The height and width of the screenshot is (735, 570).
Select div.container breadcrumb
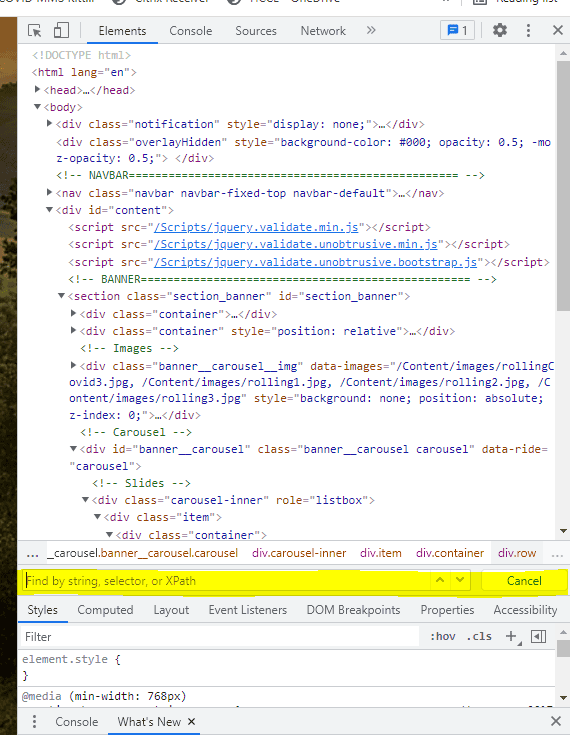pos(450,553)
